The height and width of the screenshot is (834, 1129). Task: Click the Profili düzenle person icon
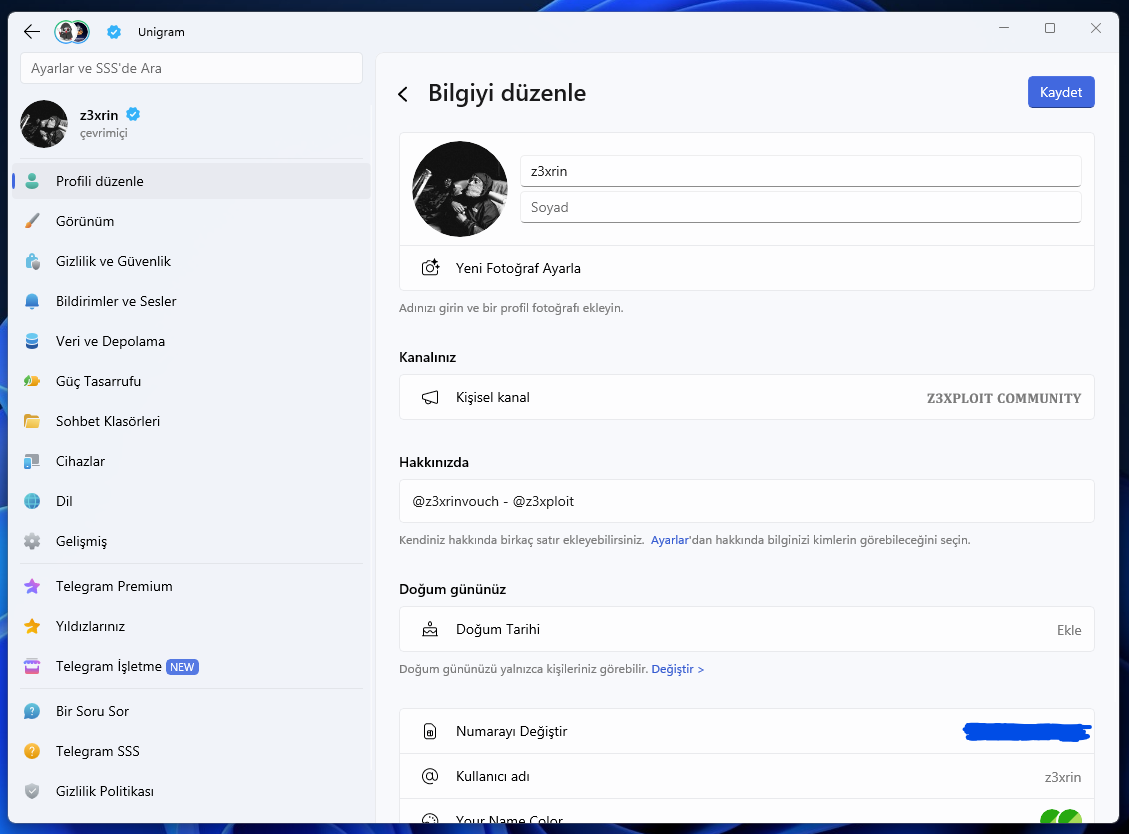click(32, 181)
